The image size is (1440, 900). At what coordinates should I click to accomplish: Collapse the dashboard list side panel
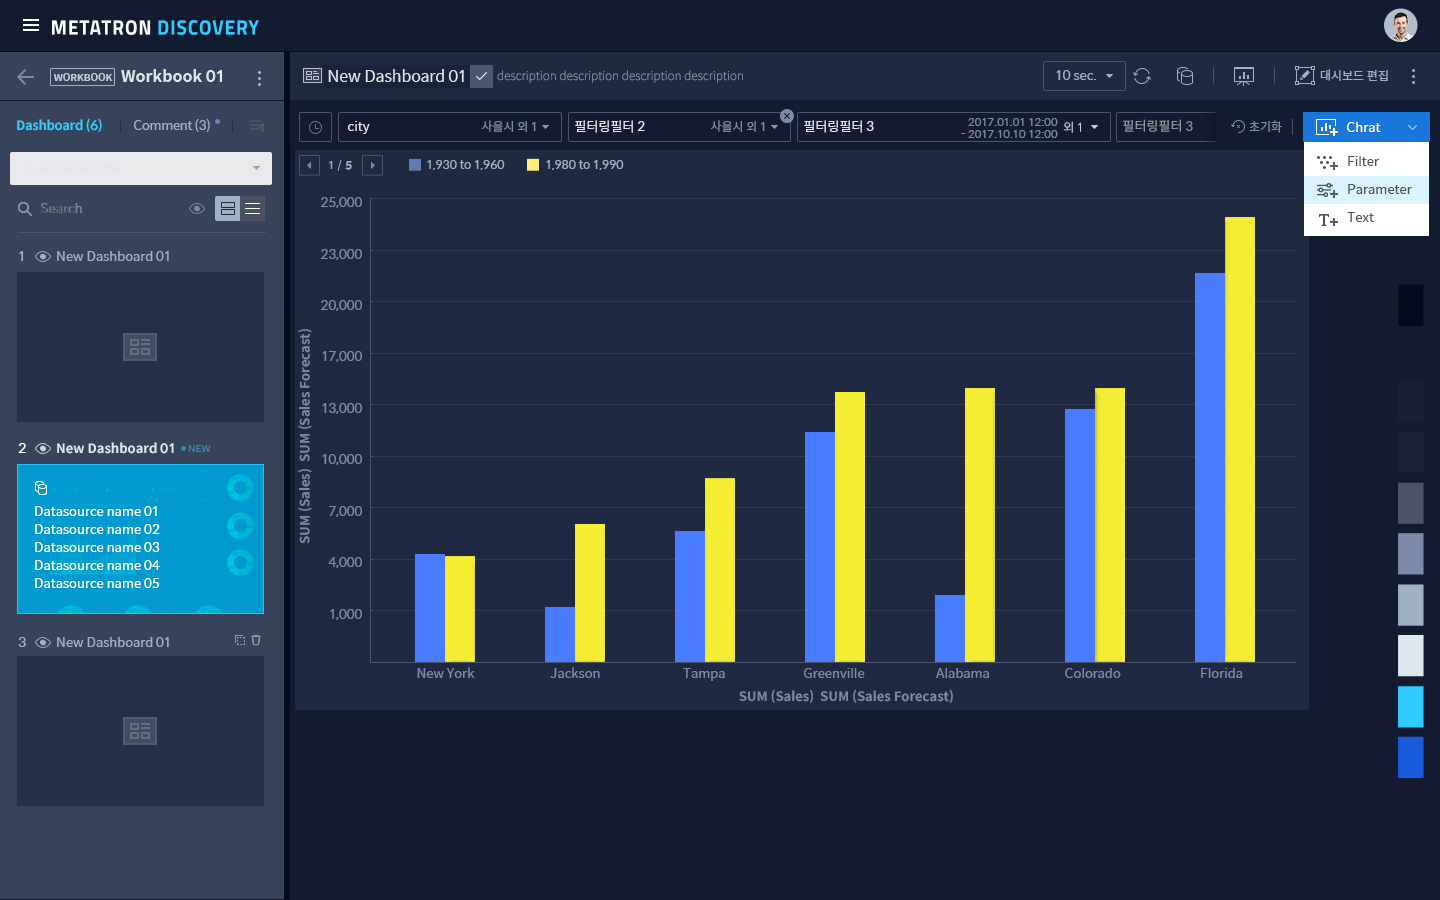(257, 126)
